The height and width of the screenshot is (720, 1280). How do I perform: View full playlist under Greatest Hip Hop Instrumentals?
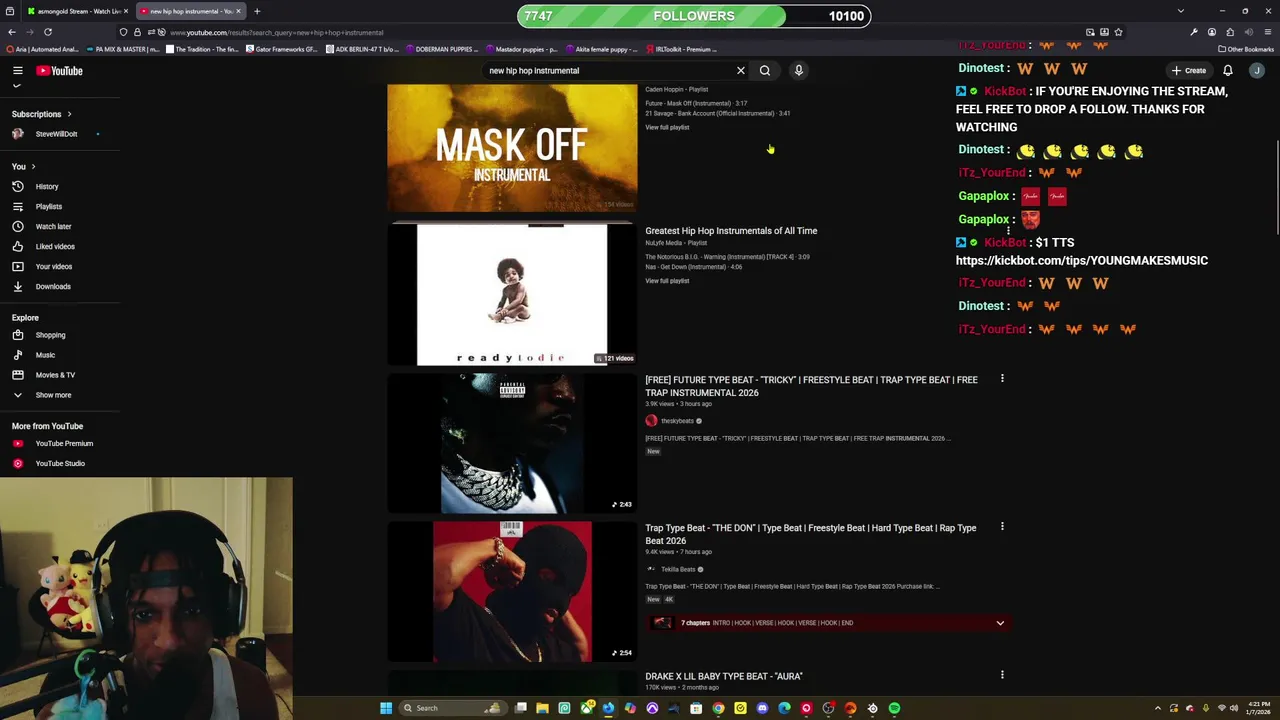click(667, 281)
